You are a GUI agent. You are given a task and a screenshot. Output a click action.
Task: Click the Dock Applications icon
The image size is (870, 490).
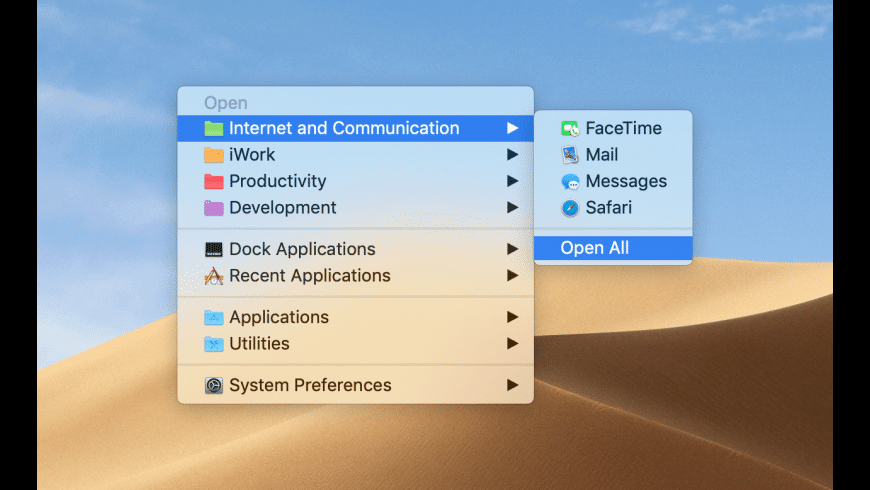click(x=214, y=249)
